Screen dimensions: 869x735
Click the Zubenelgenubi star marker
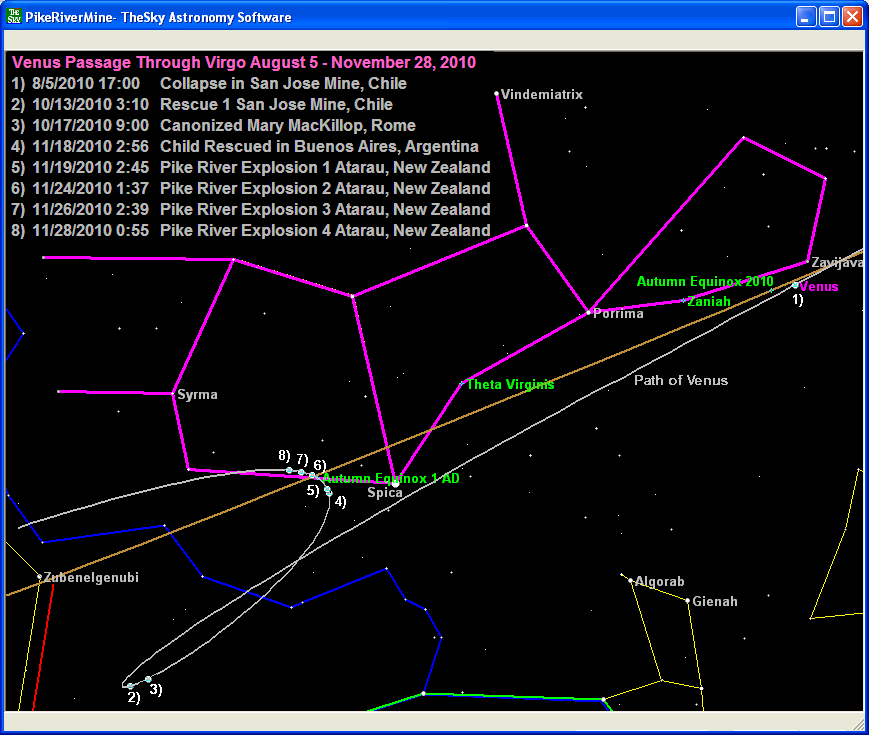tap(40, 577)
